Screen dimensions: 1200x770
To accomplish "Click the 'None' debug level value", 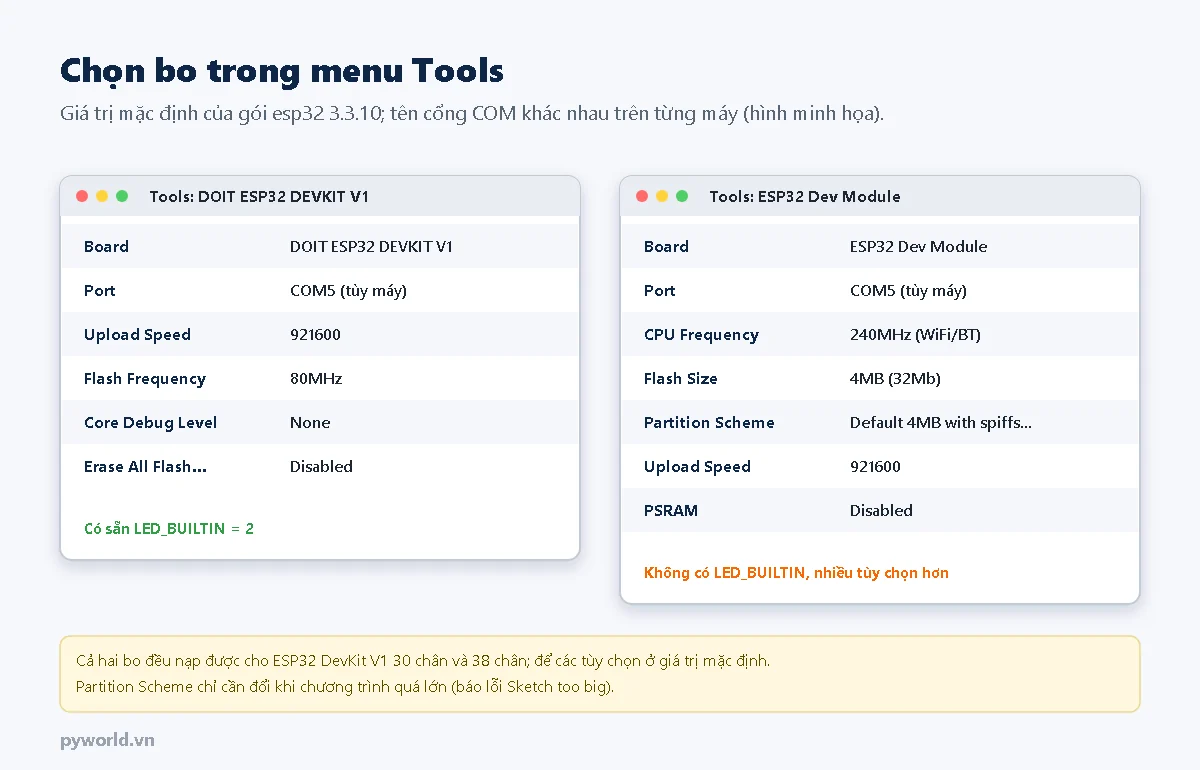I will [x=310, y=423].
